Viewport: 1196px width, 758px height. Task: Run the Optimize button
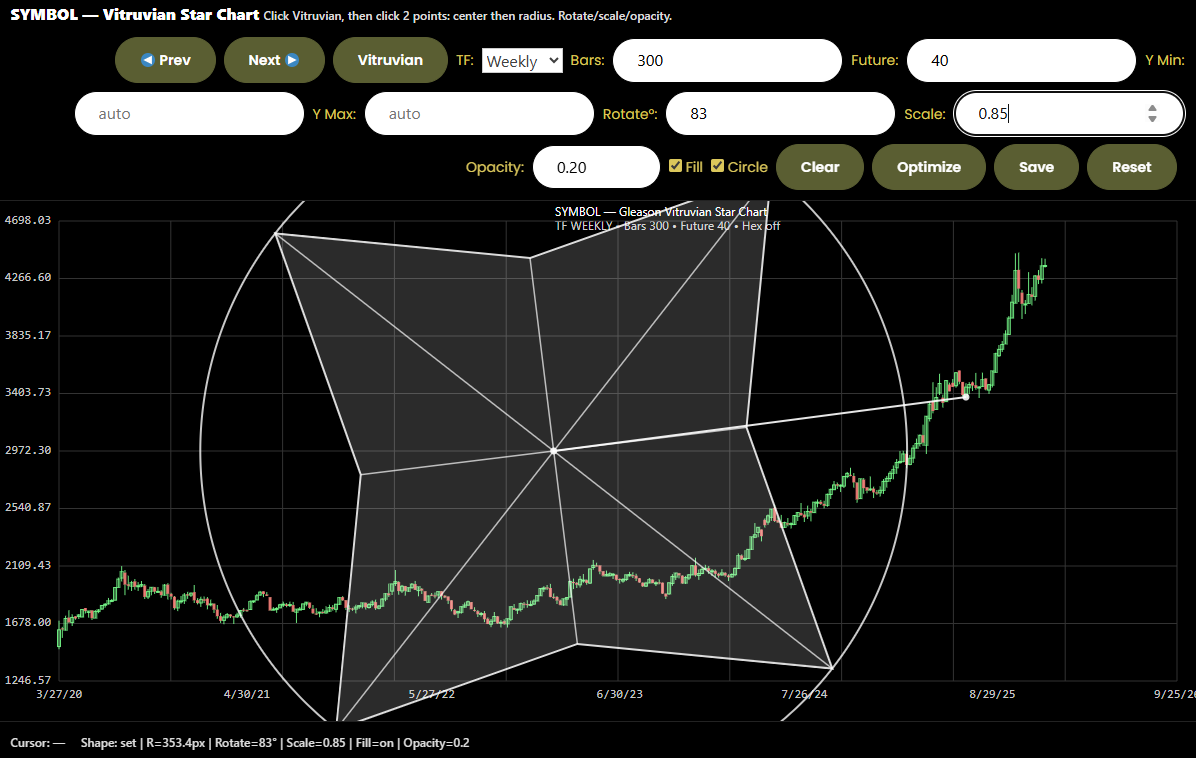[x=928, y=167]
